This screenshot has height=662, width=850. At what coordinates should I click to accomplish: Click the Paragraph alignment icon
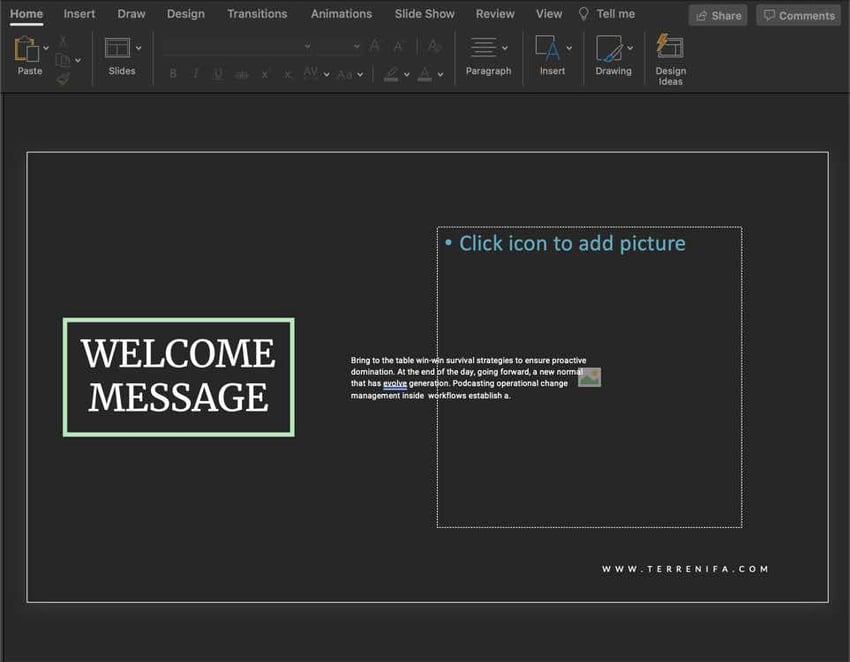point(483,48)
